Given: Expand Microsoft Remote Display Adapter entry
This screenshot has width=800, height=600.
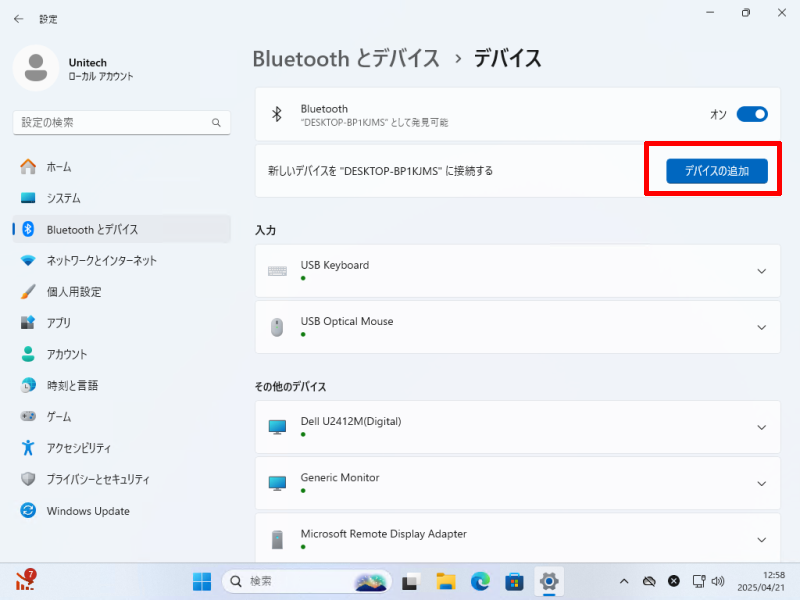Looking at the screenshot, I should tap(761, 539).
